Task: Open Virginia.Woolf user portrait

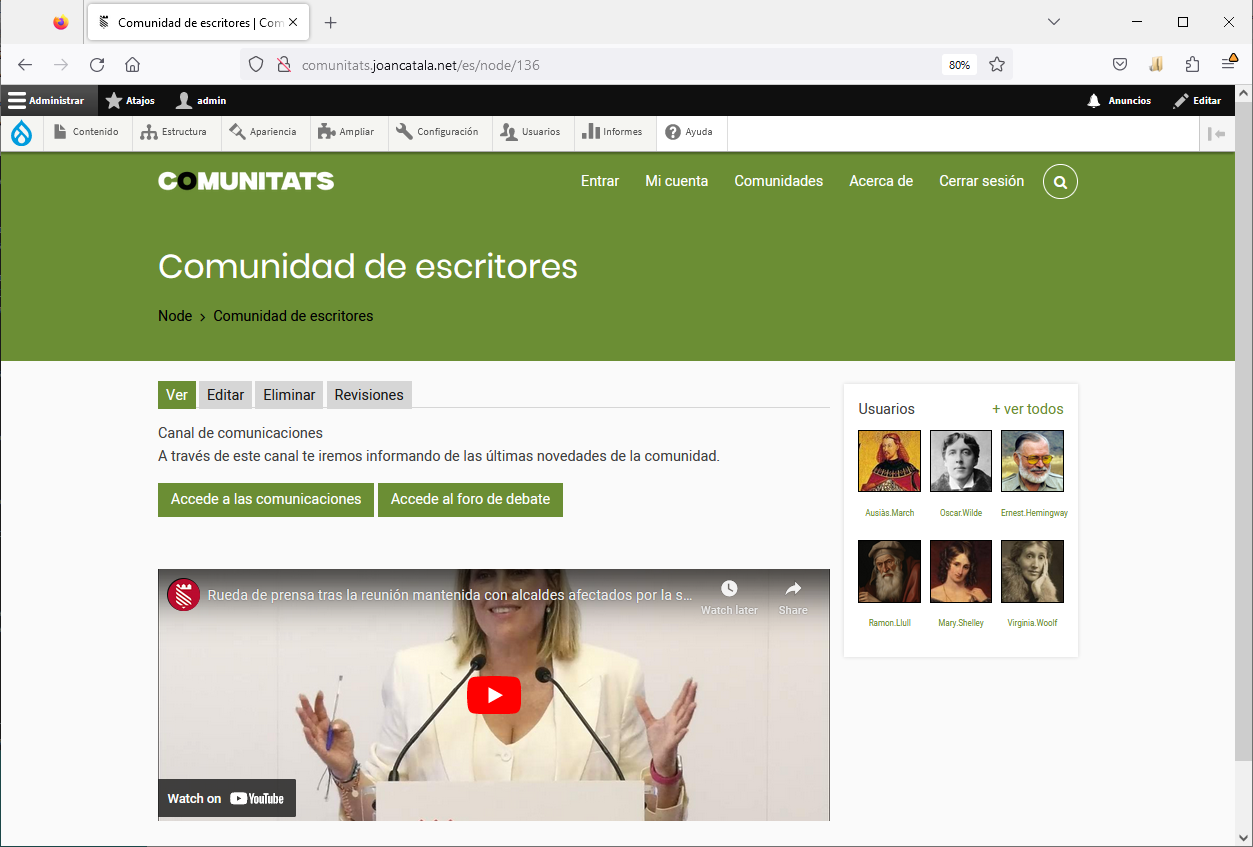Action: click(1032, 571)
